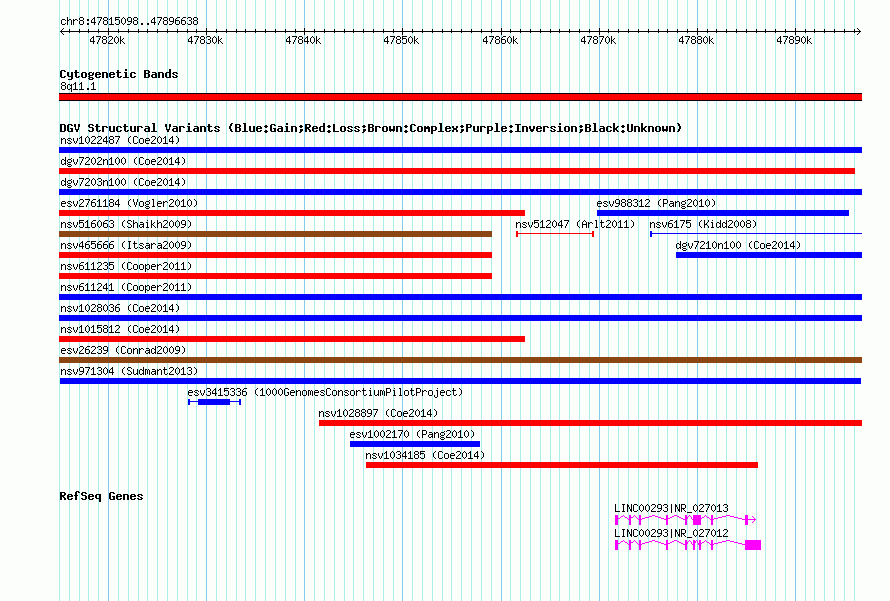Open LINC00293|NR_027012 gene label
The image size is (890, 601).
tap(671, 533)
